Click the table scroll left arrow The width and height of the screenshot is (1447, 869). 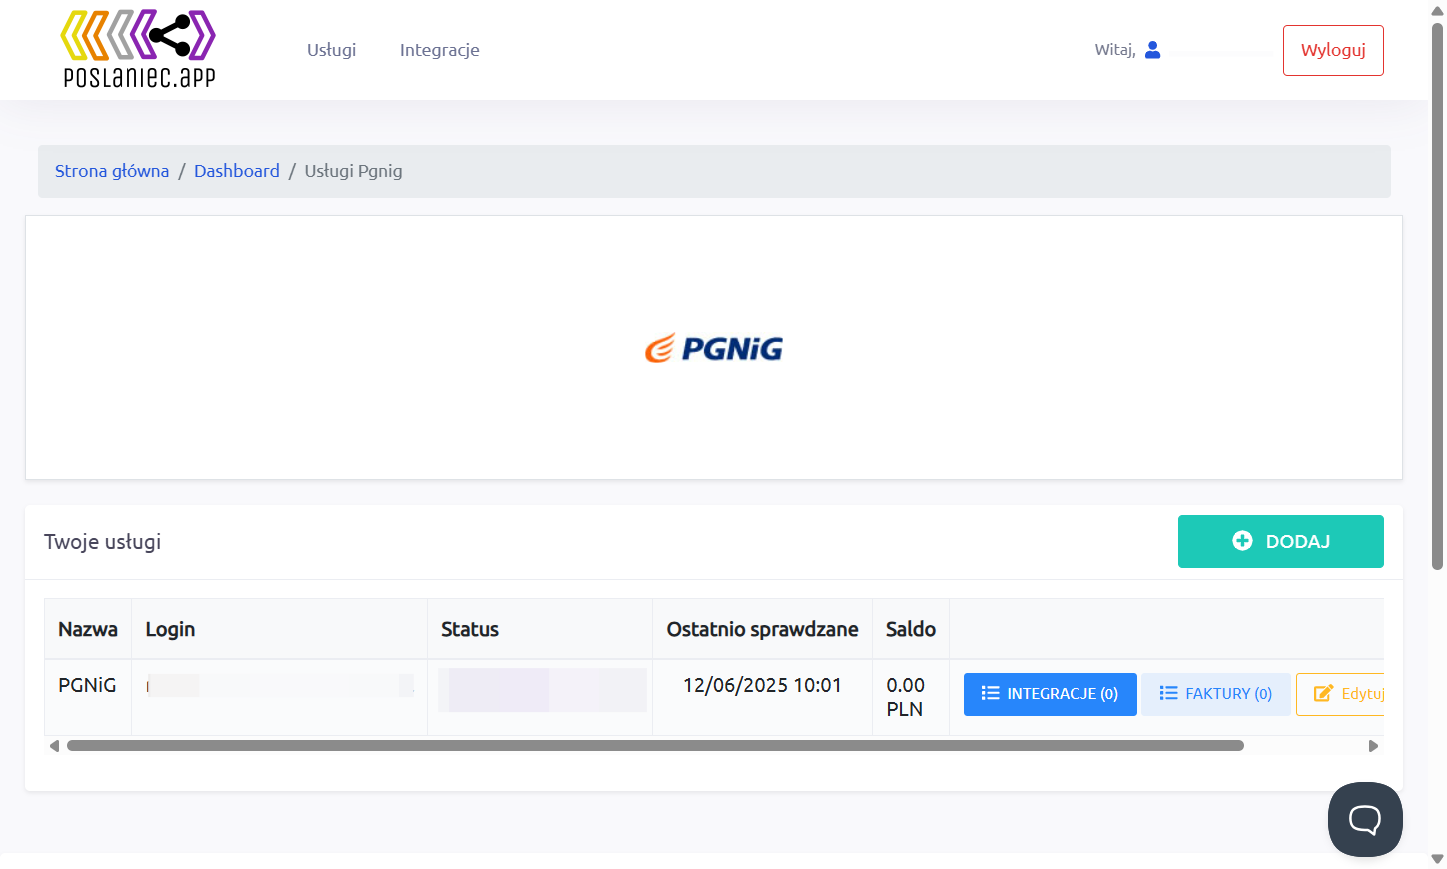(x=54, y=746)
